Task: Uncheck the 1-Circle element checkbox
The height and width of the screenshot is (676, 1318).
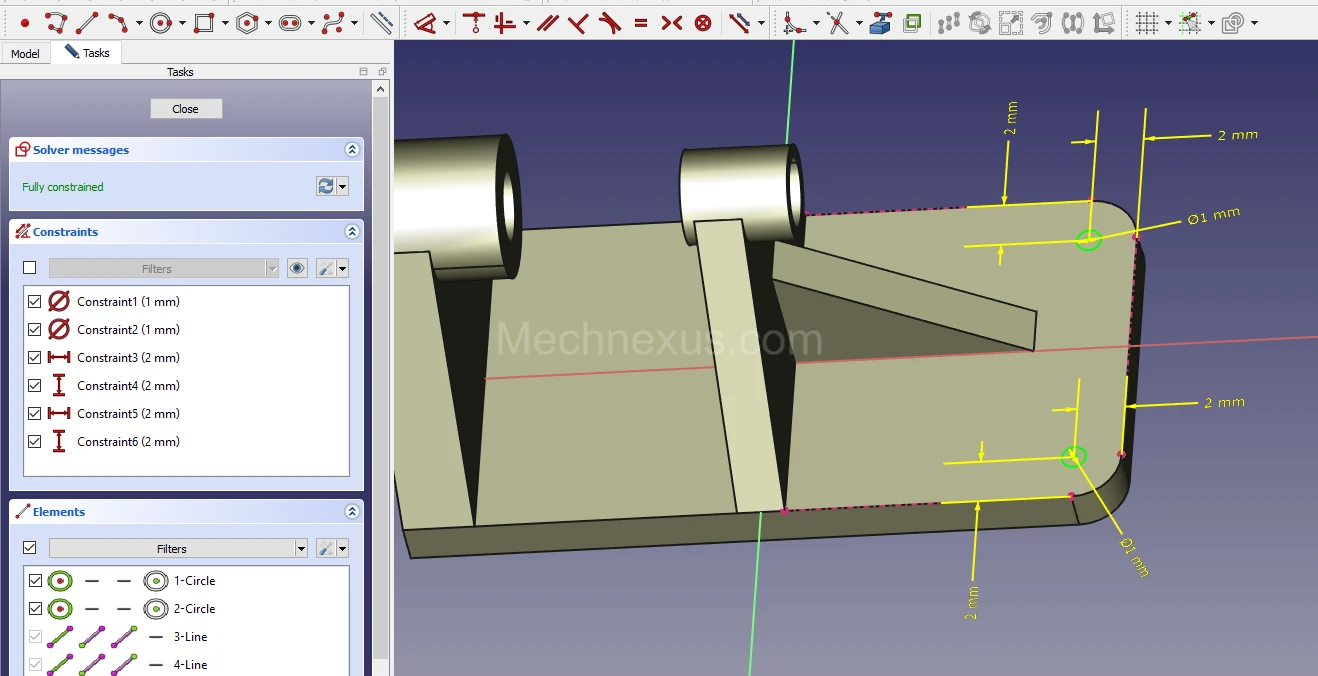Action: click(x=35, y=580)
